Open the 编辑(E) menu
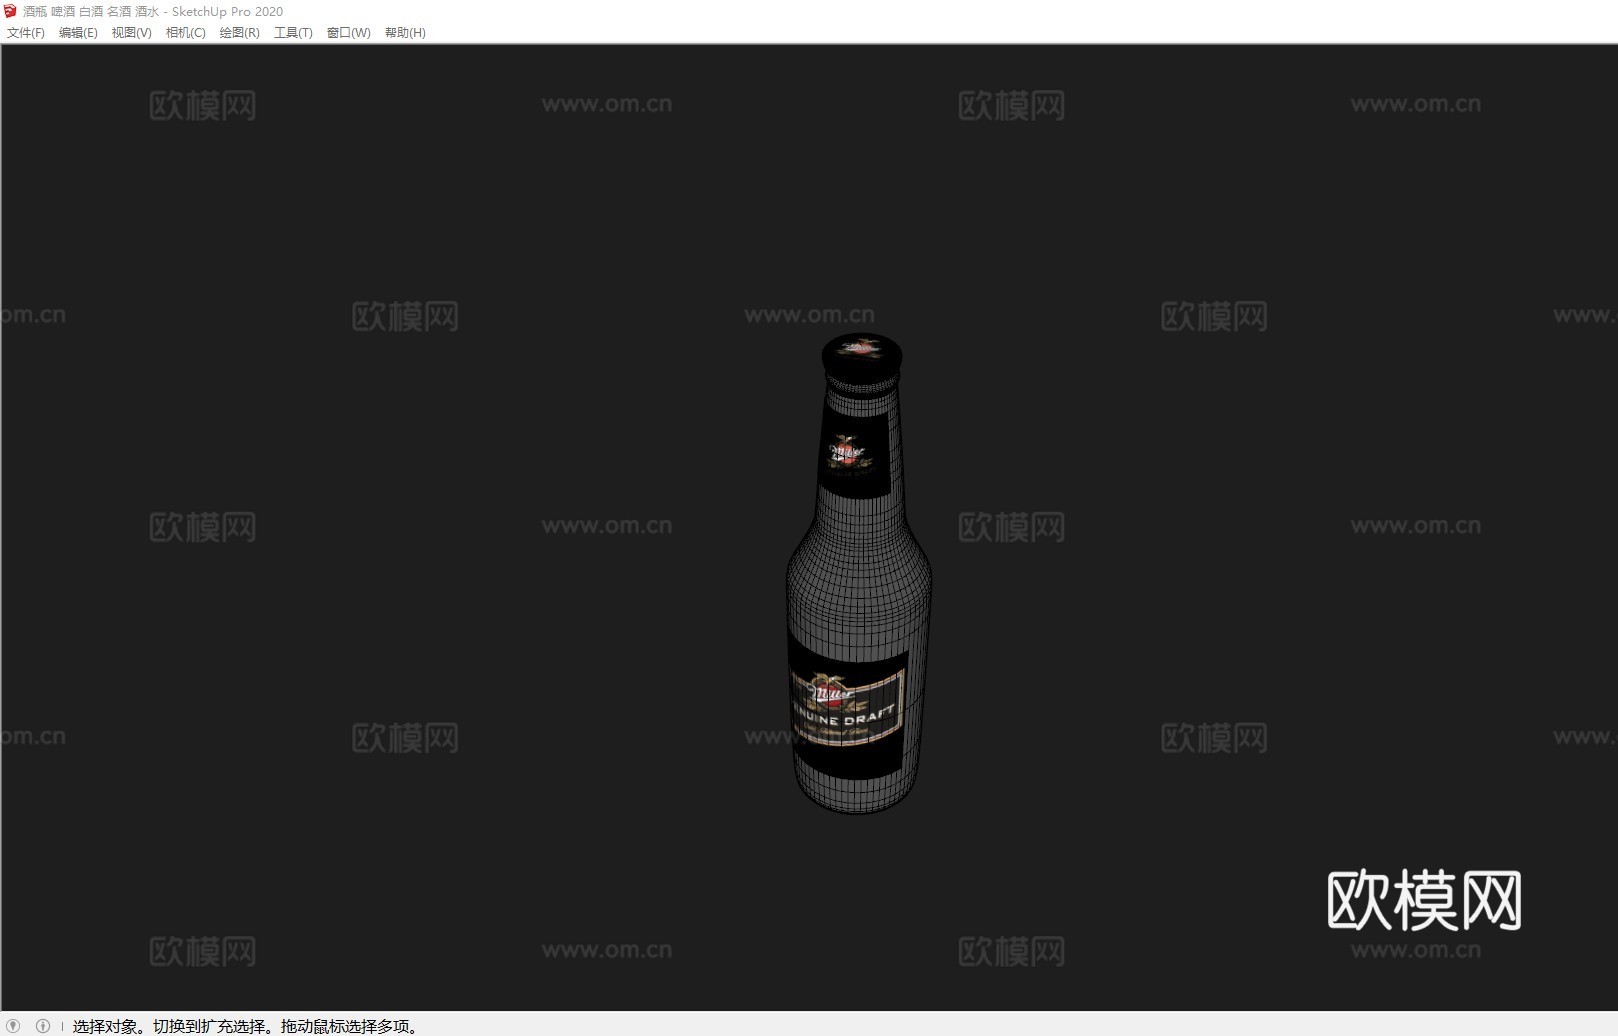The width and height of the screenshot is (1618, 1036). pyautogui.click(x=78, y=33)
